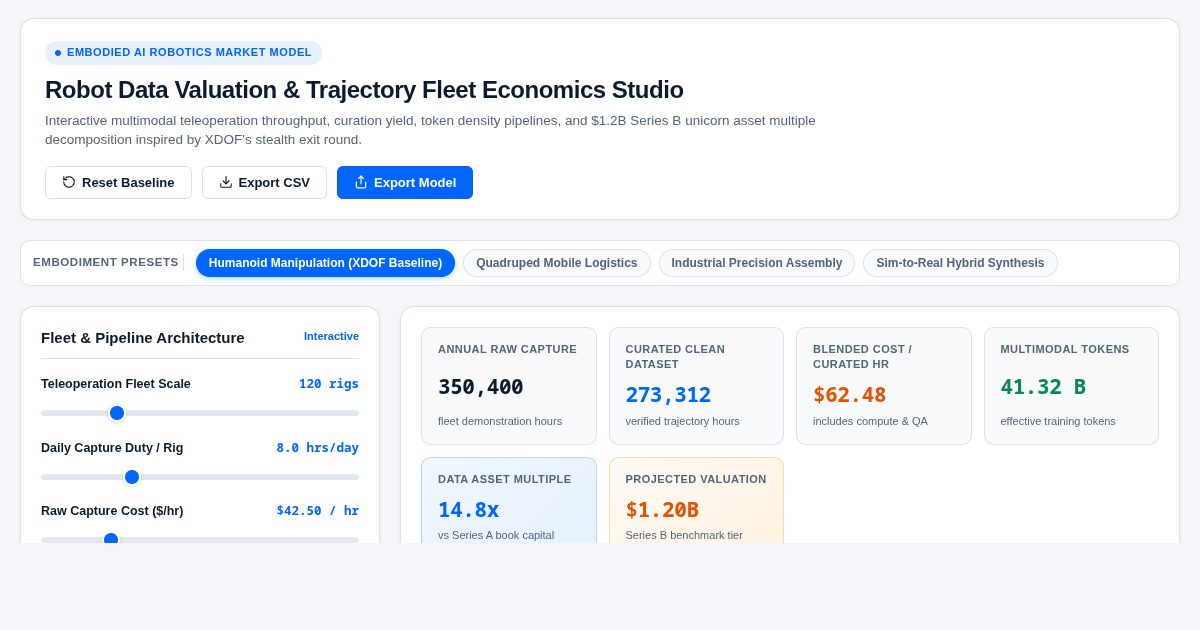The width and height of the screenshot is (1200, 630).
Task: Select Industrial Precision Assembly preset
Action: coord(757,263)
